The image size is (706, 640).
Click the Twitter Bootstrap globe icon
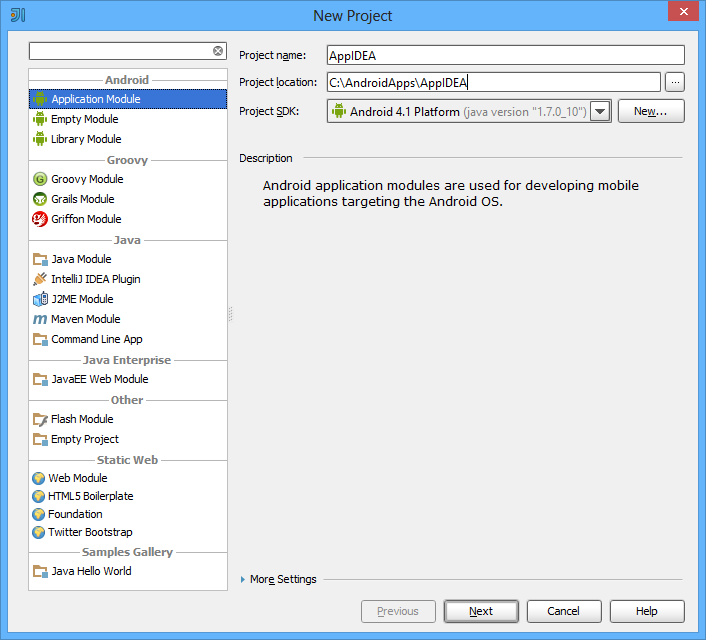click(x=39, y=532)
